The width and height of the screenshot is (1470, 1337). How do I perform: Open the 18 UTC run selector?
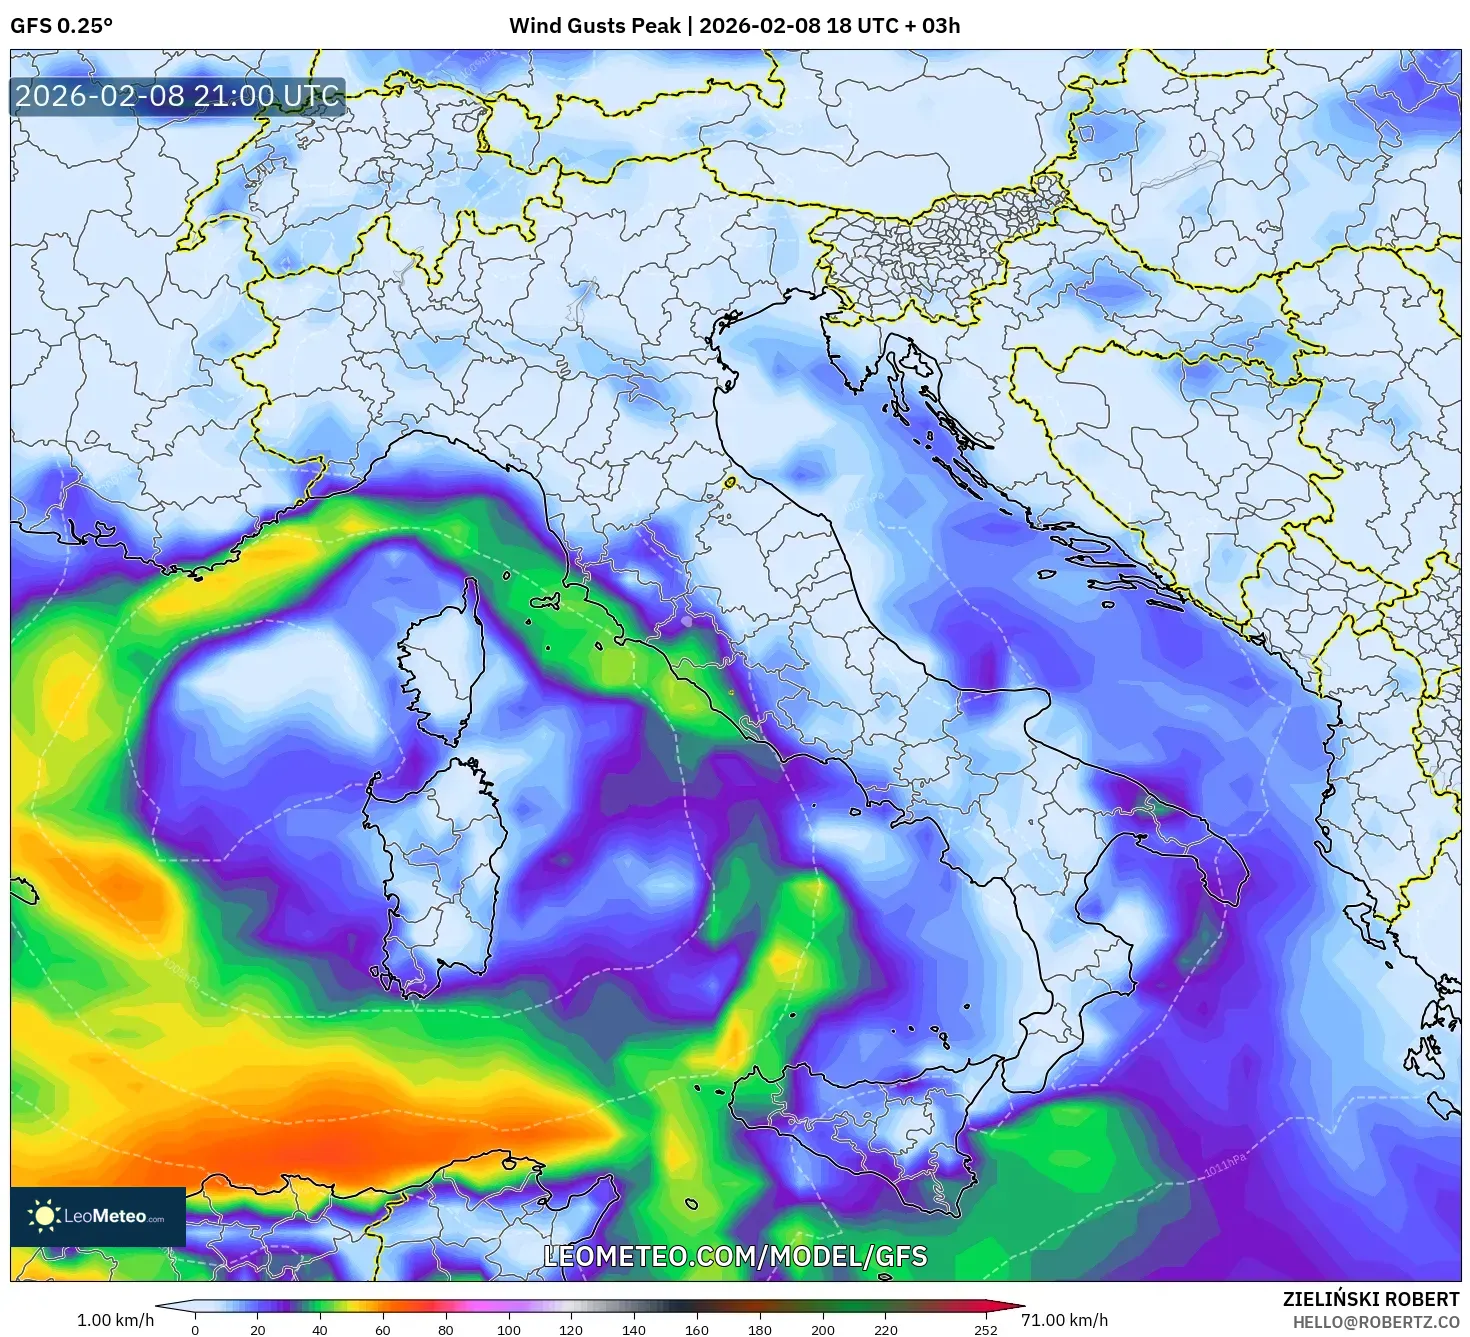(x=858, y=27)
